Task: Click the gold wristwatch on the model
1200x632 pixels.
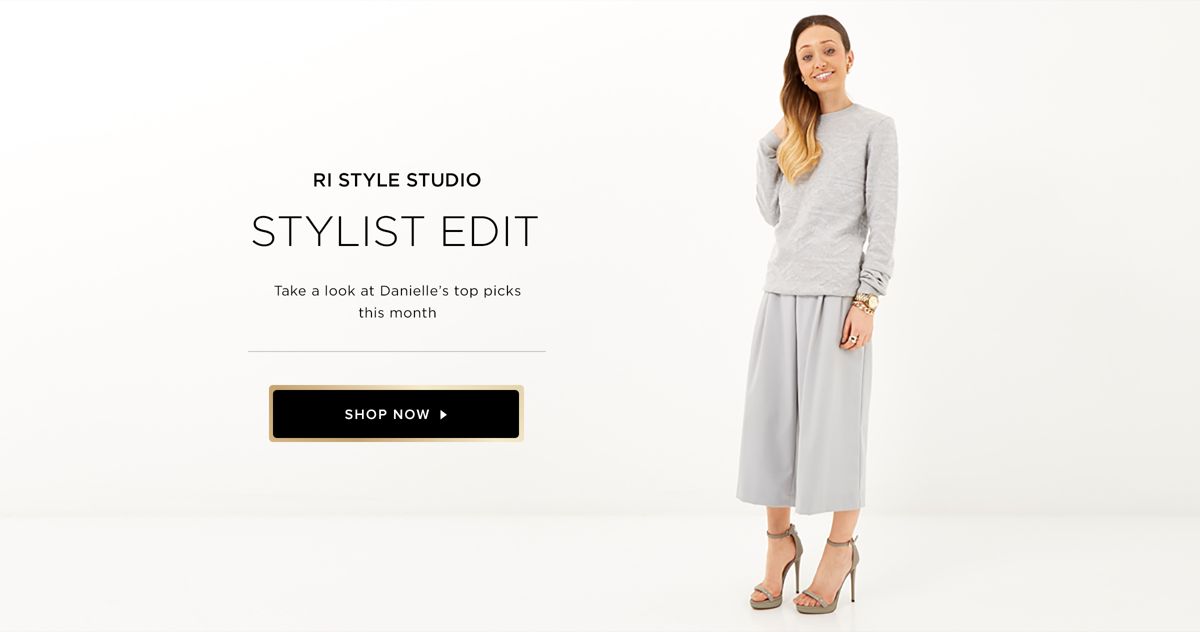Action: [867, 301]
